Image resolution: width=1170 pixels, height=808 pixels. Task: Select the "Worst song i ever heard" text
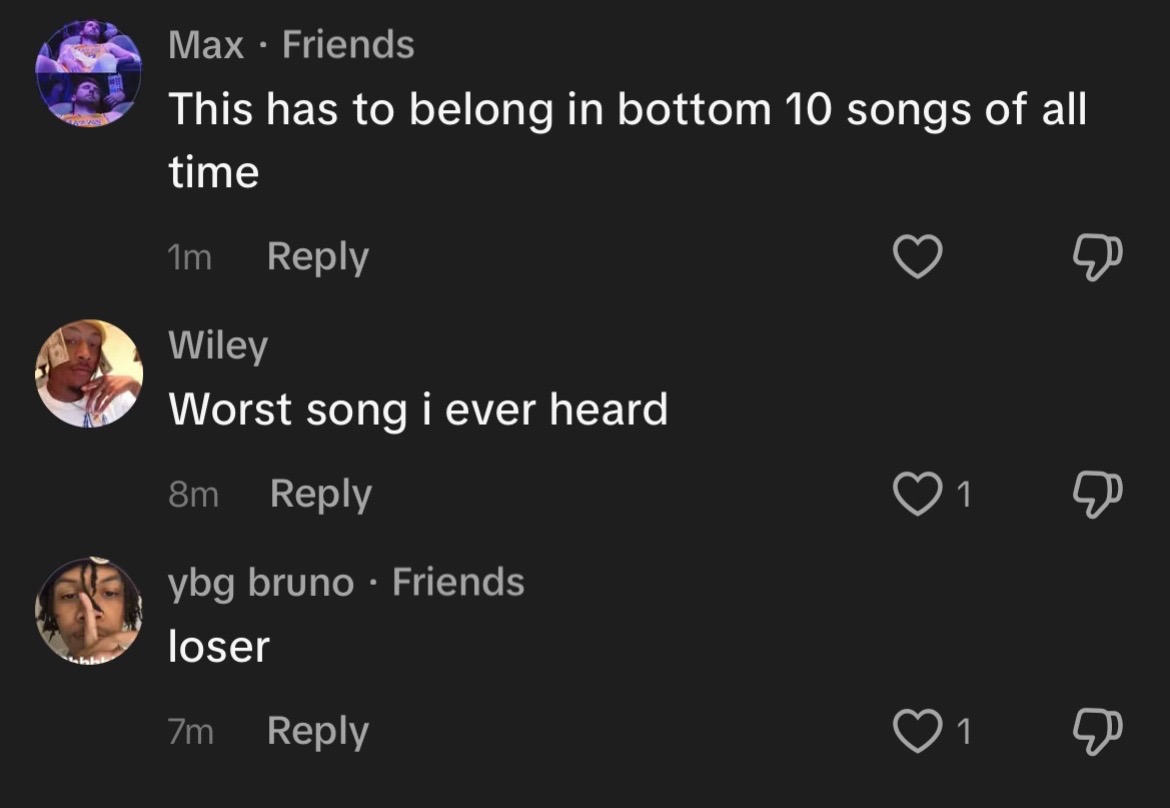[418, 410]
